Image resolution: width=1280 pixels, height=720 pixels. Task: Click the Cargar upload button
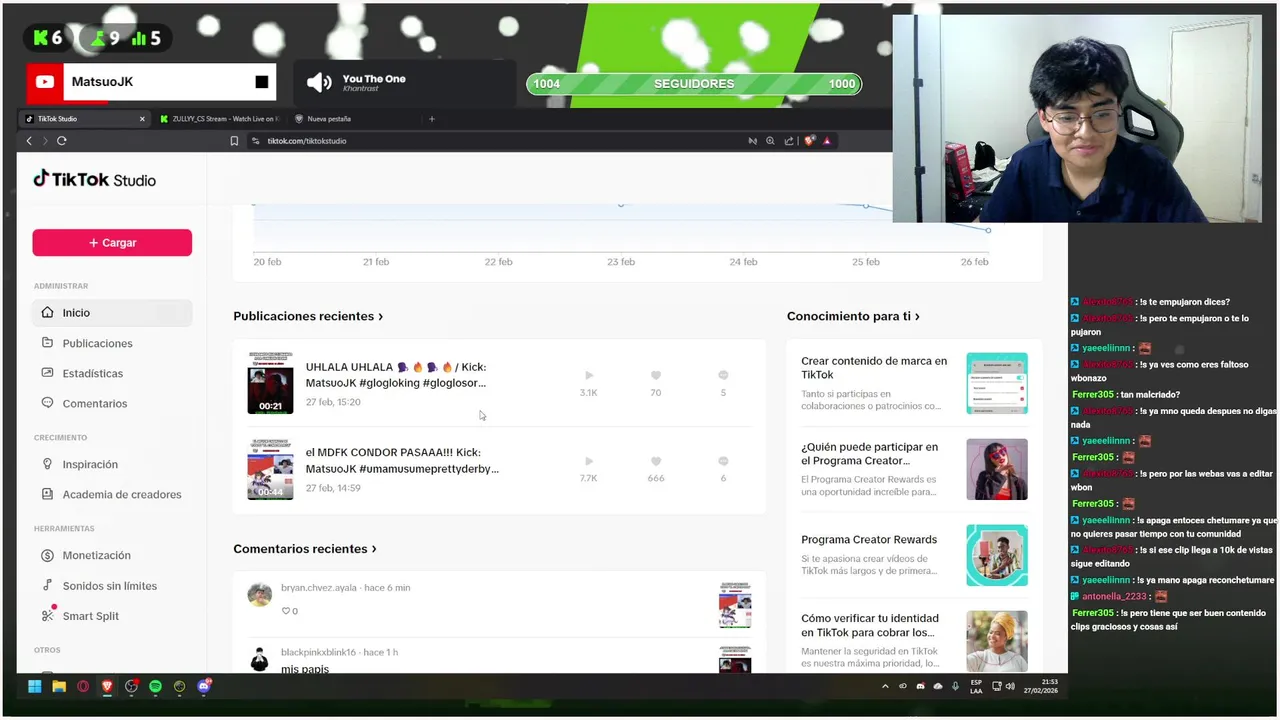click(x=112, y=242)
